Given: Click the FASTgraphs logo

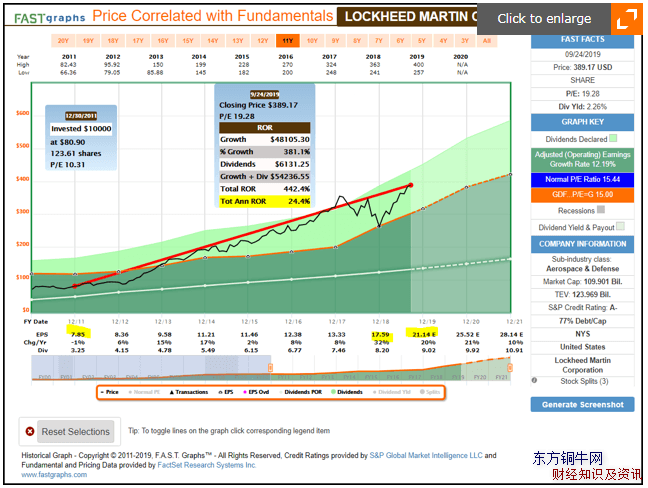Looking at the screenshot, I should click(x=50, y=18).
